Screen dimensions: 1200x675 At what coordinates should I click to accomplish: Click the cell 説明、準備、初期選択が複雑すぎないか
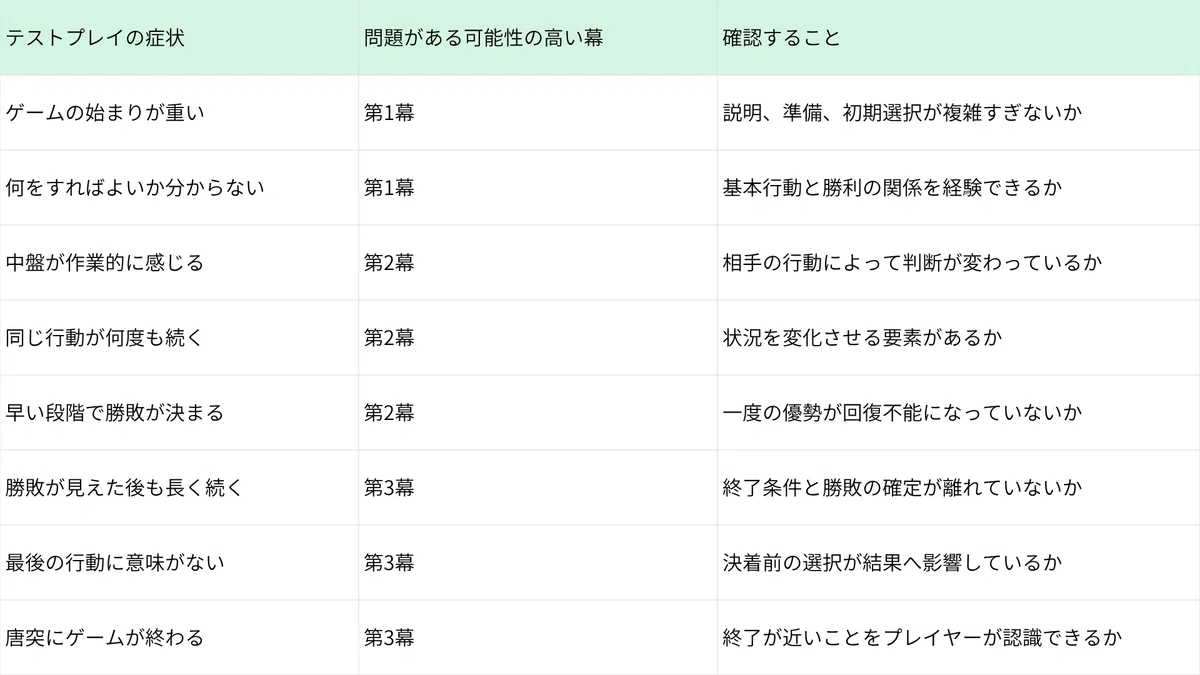tap(958, 113)
